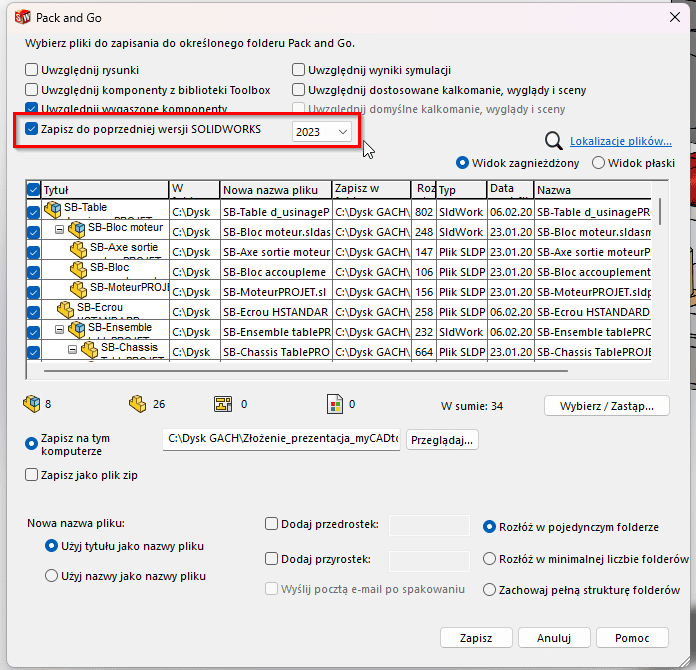Click the other-files count icon showing 0

point(335,404)
